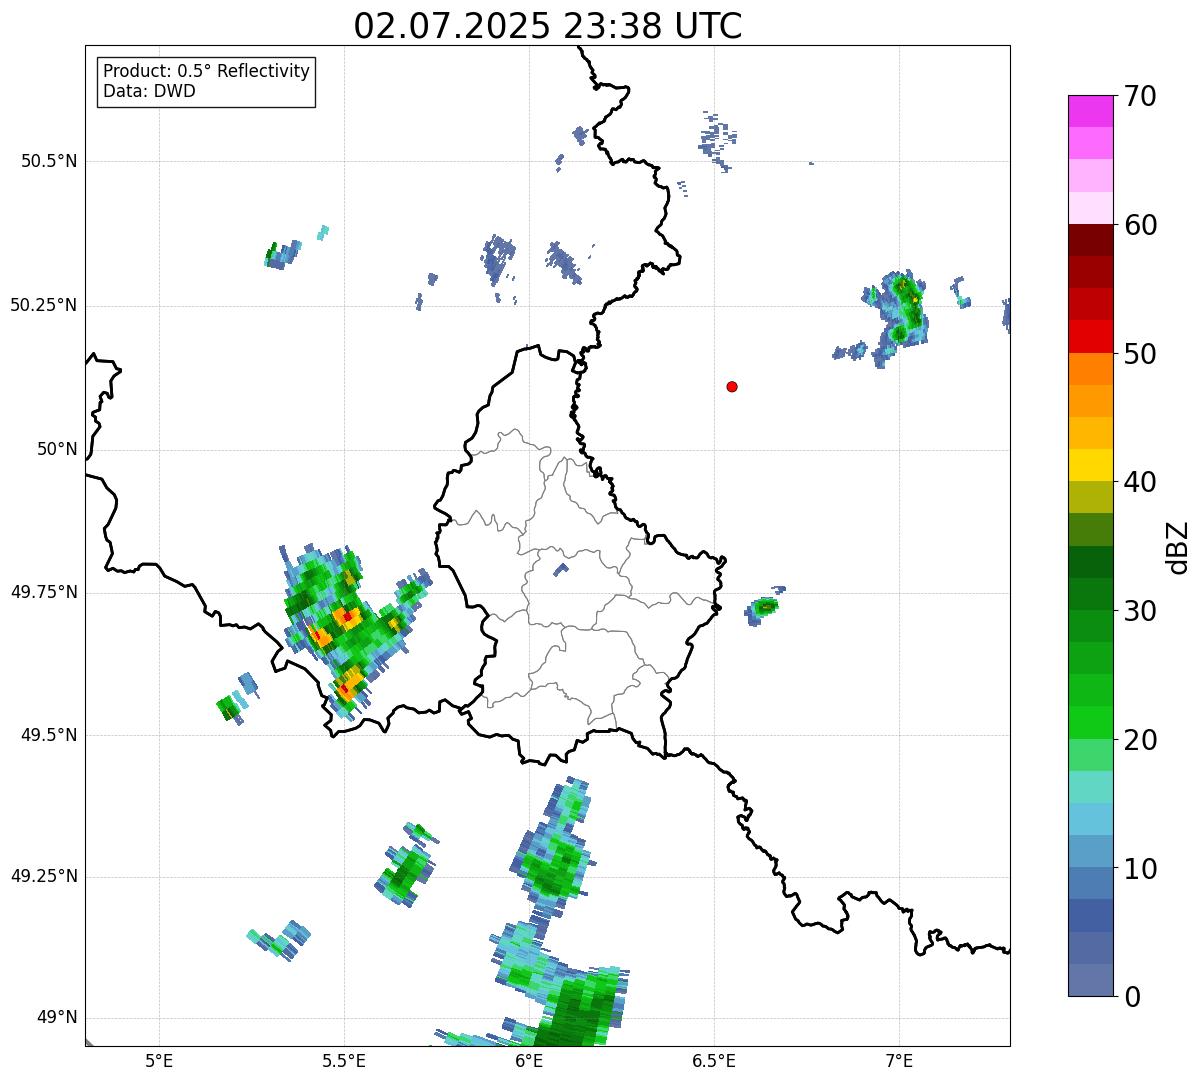Click the 50°N latitude label

(57, 449)
